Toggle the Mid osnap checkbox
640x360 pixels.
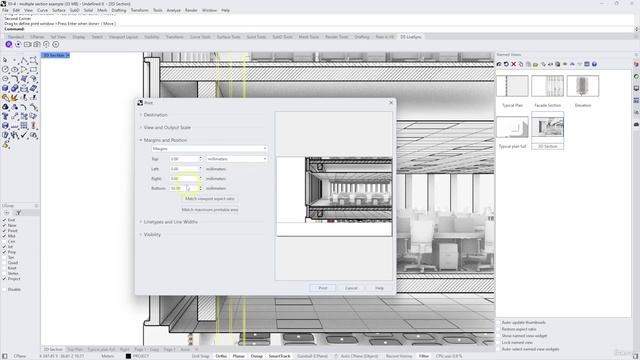[x=4, y=236]
